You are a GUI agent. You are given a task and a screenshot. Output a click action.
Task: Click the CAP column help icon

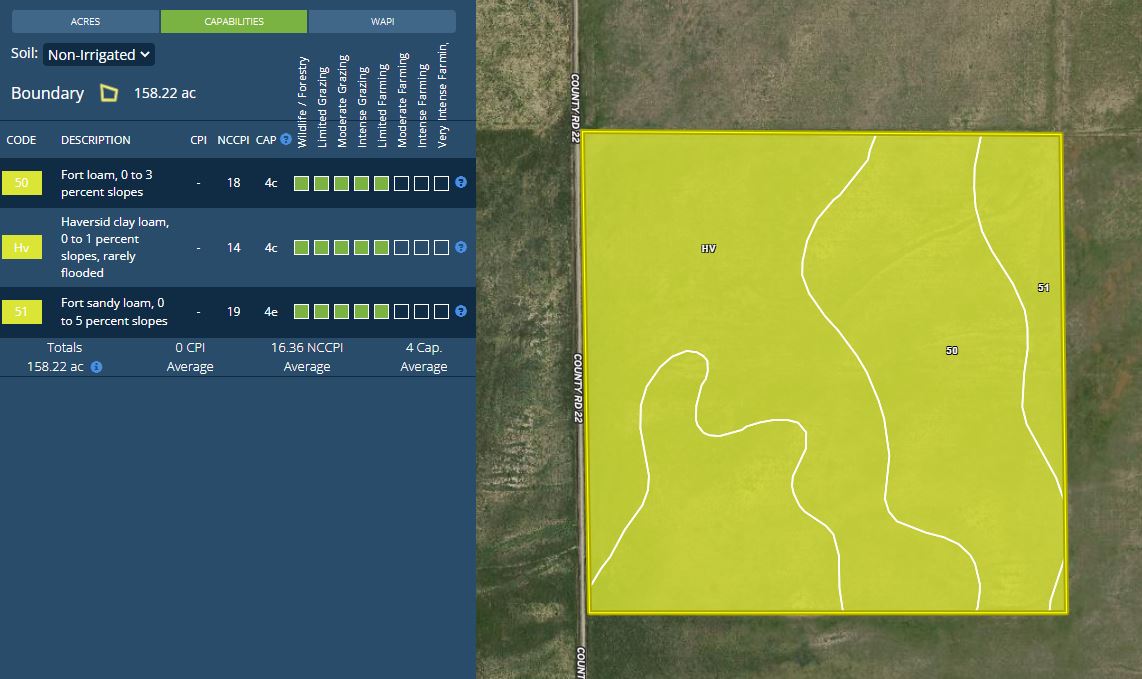tap(286, 140)
